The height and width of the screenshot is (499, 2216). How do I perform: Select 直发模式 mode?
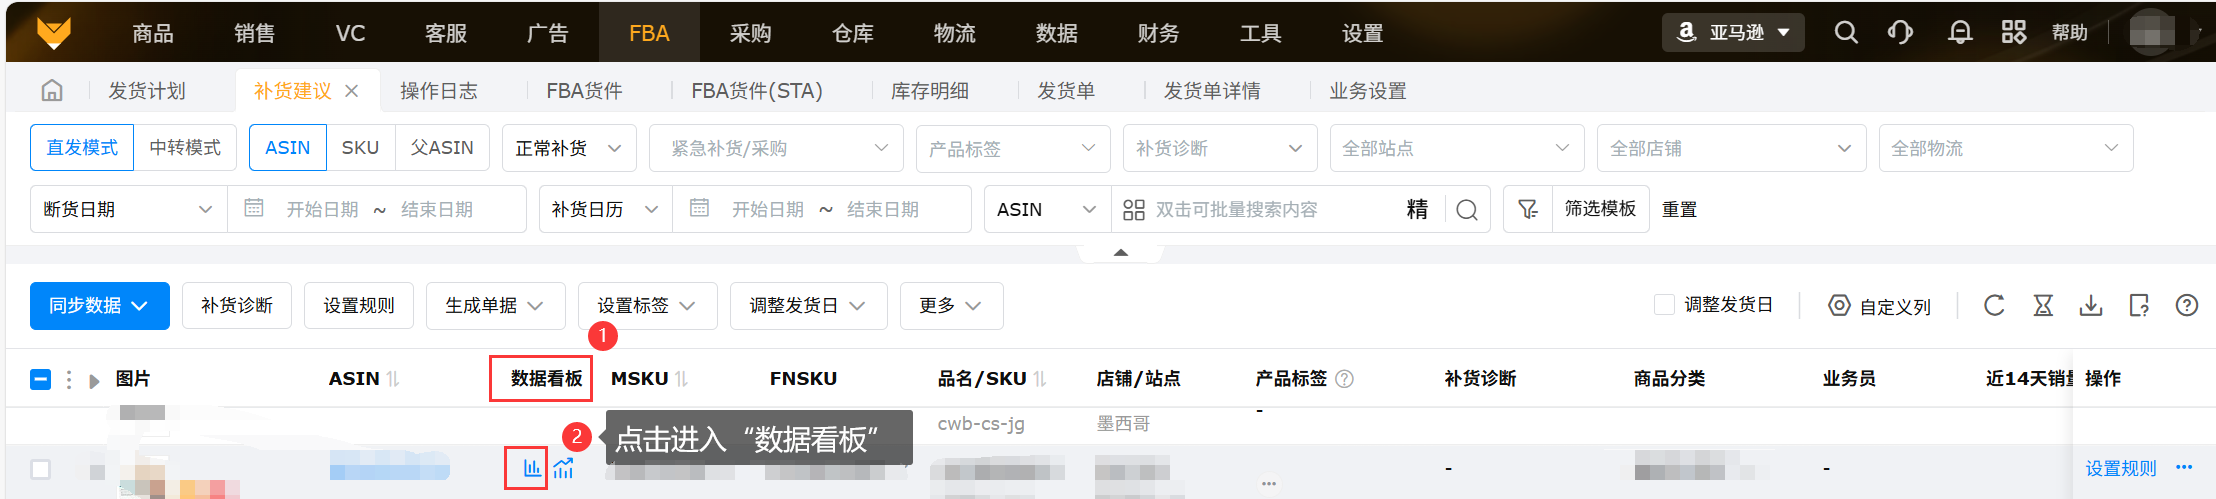click(x=82, y=148)
